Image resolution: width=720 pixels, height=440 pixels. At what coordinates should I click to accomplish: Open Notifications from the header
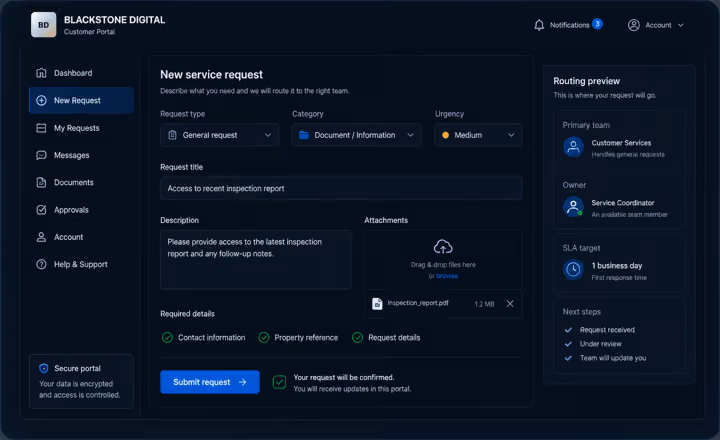coord(569,25)
